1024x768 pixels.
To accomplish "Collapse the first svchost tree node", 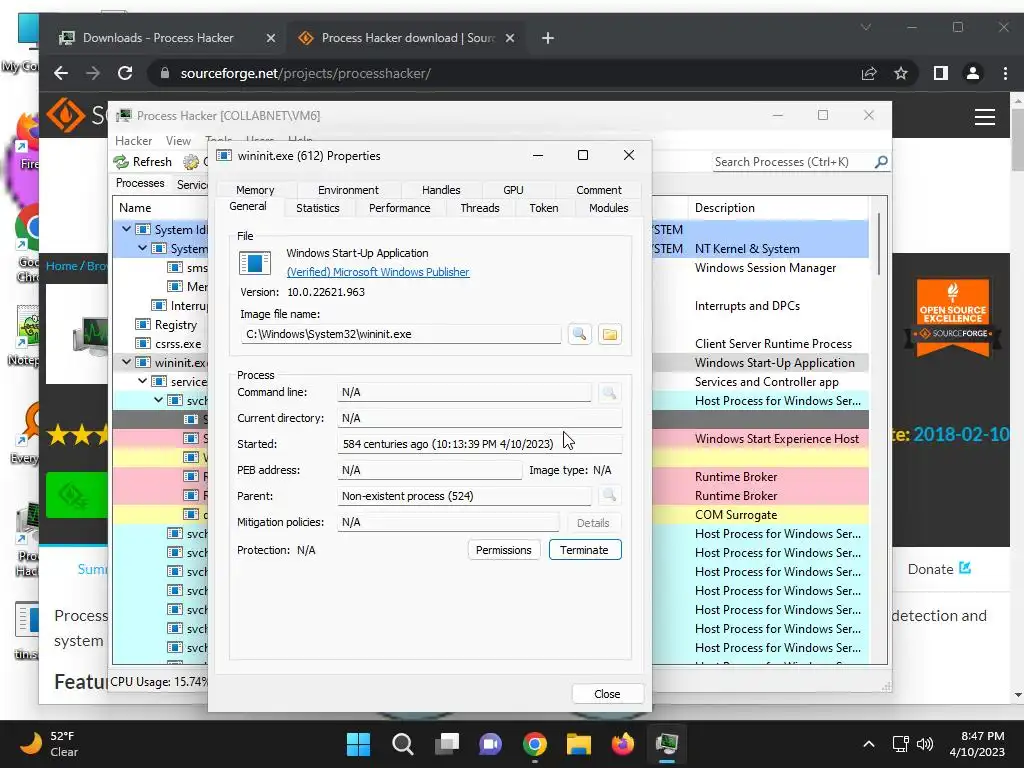I will pos(158,400).
